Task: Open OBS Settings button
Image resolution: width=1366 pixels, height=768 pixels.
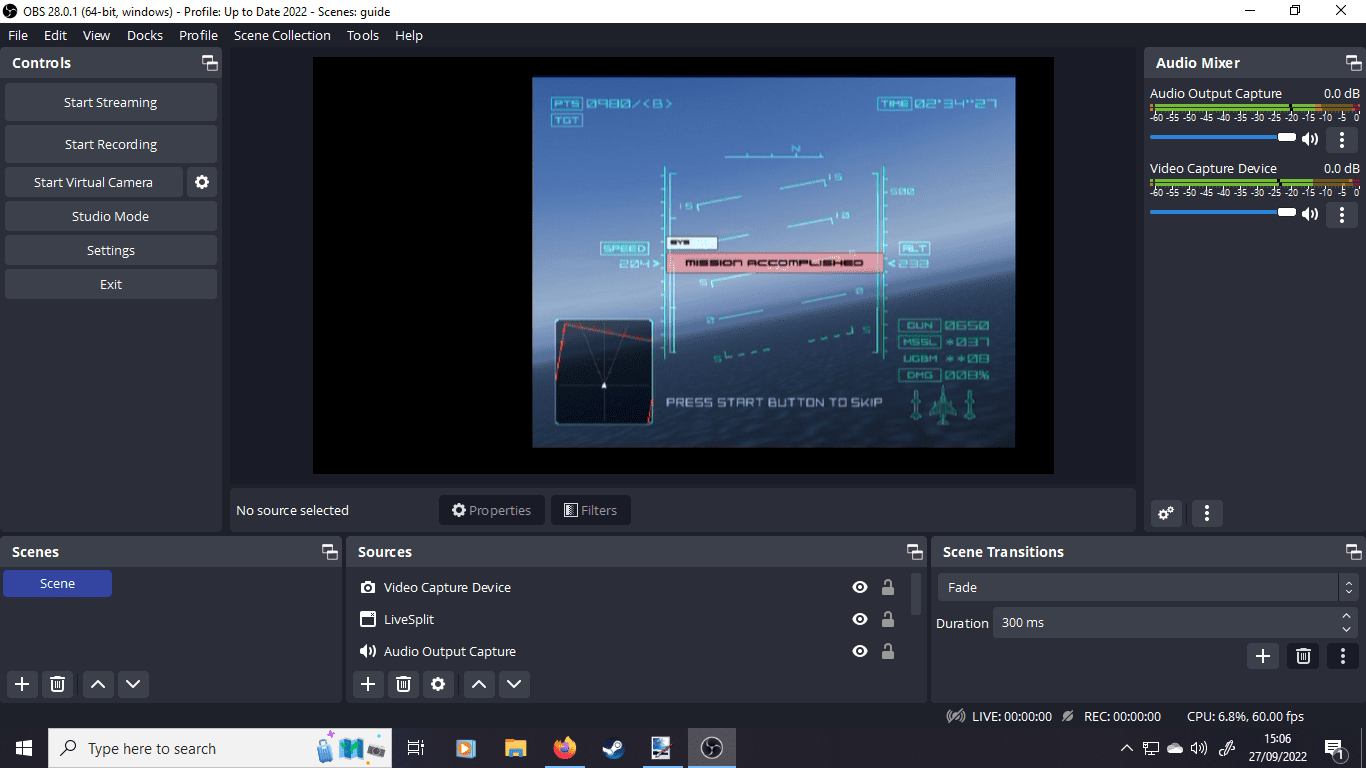Action: pos(111,250)
